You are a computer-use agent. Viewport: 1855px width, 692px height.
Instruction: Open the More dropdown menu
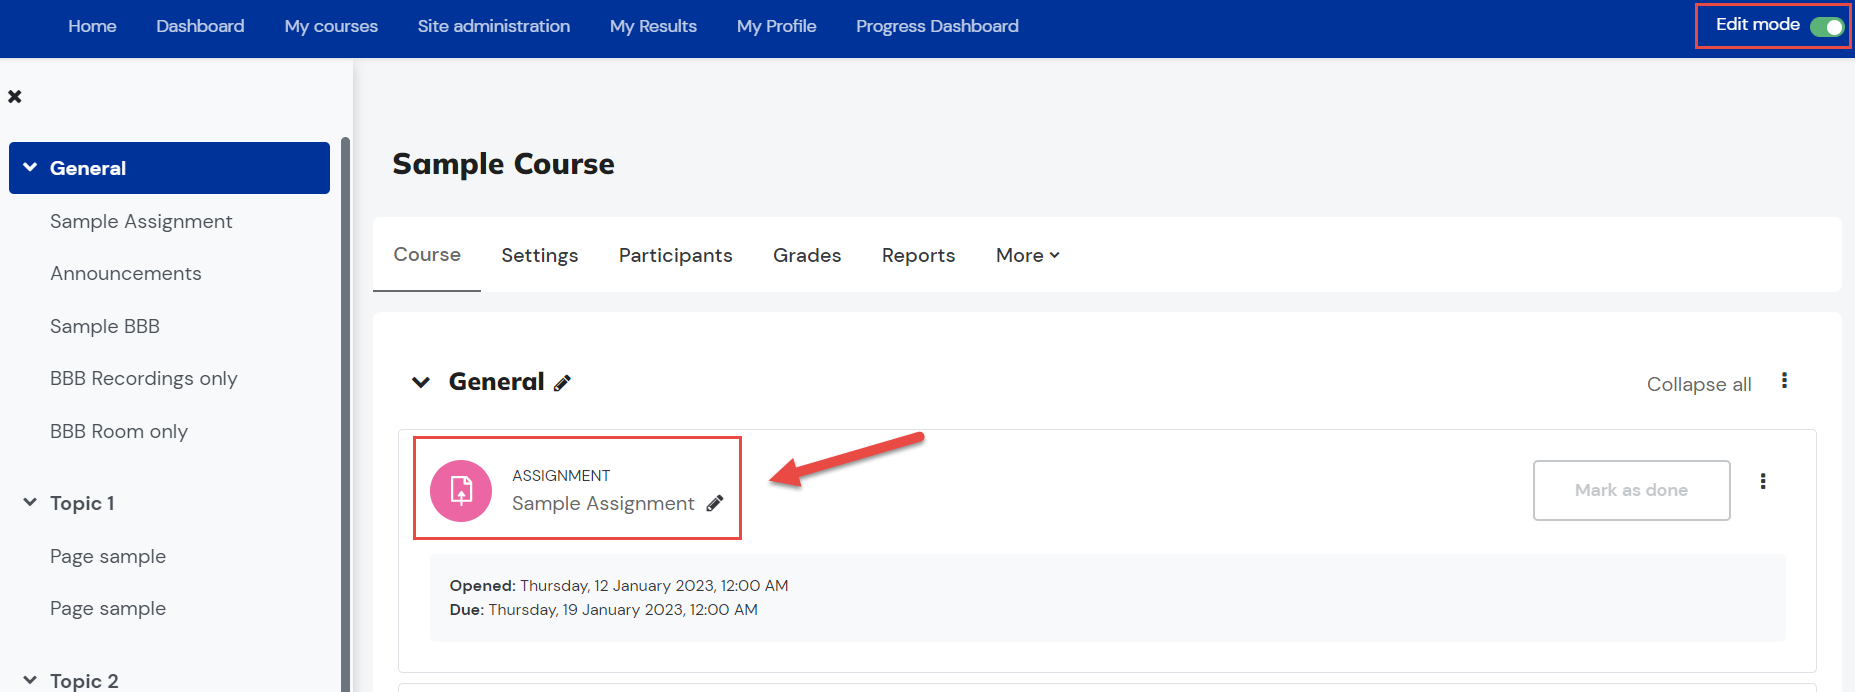pos(1027,255)
